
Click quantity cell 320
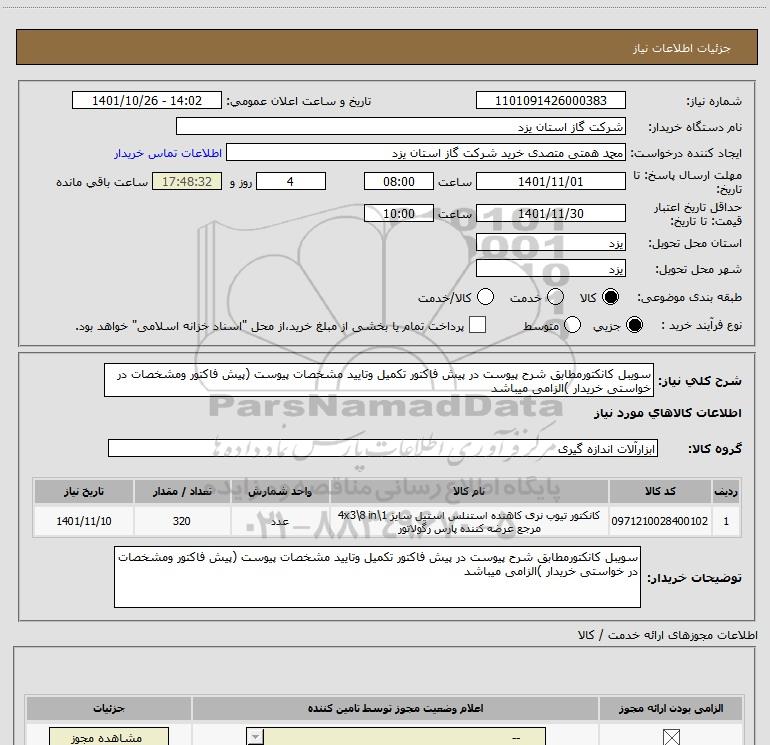click(182, 521)
